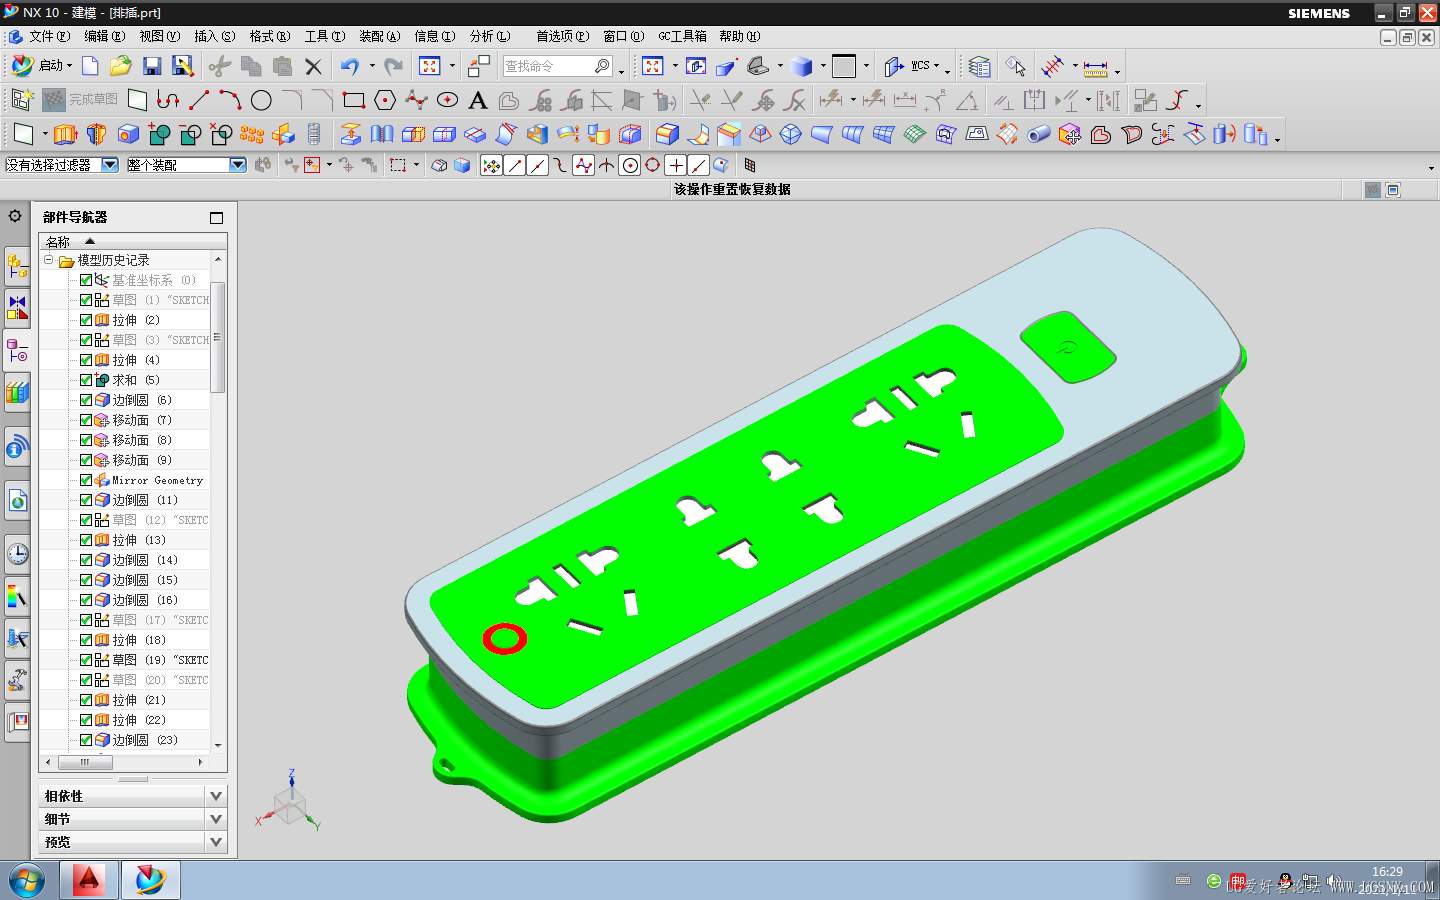Toggle checkbox for 移动面 (7)
1440x900 pixels.
tap(86, 420)
